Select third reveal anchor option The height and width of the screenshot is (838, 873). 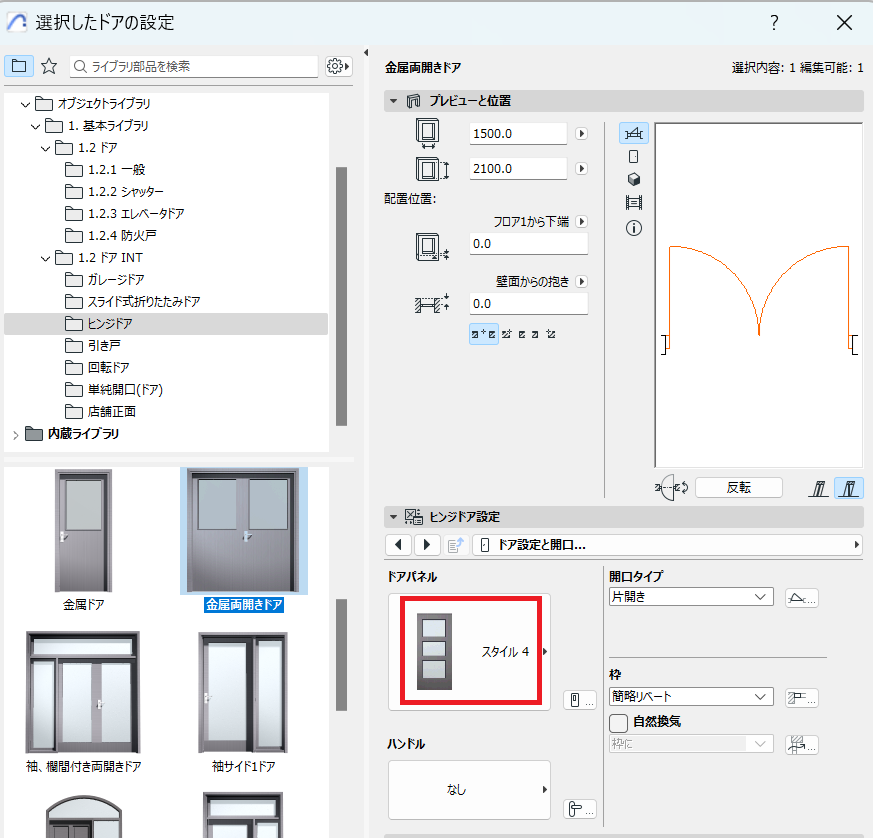[x=522, y=334]
